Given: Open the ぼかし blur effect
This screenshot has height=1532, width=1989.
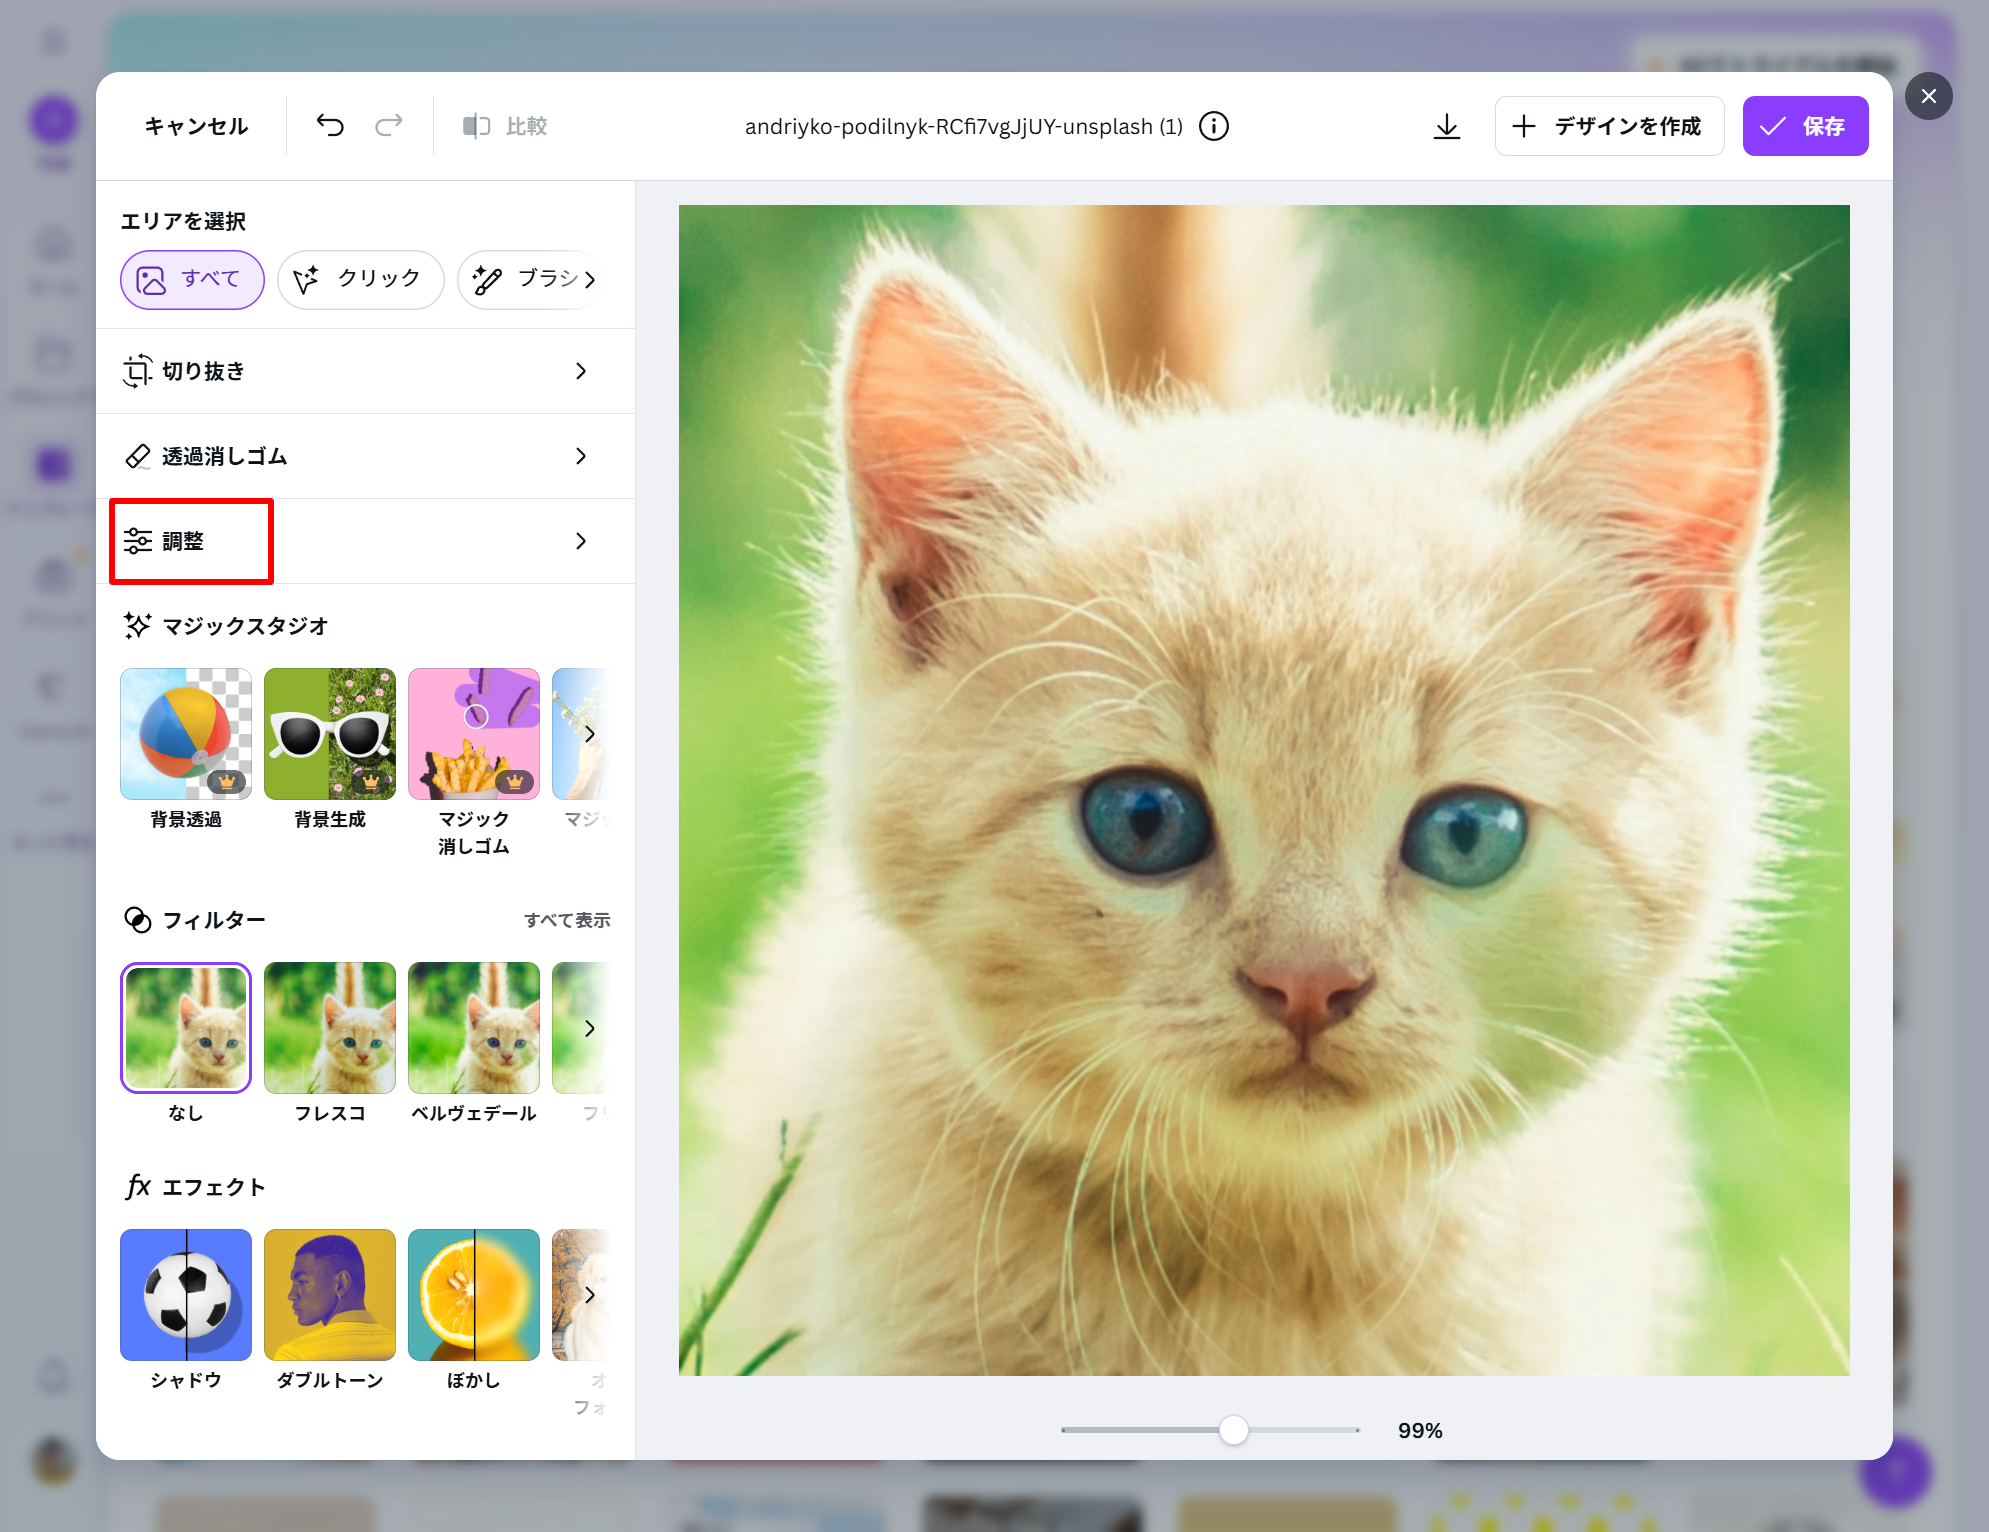Looking at the screenshot, I should point(474,1295).
